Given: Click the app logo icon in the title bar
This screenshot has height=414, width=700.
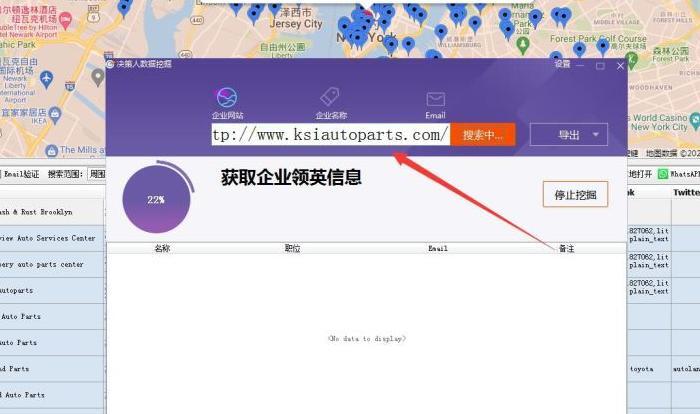Looking at the screenshot, I should coord(110,64).
